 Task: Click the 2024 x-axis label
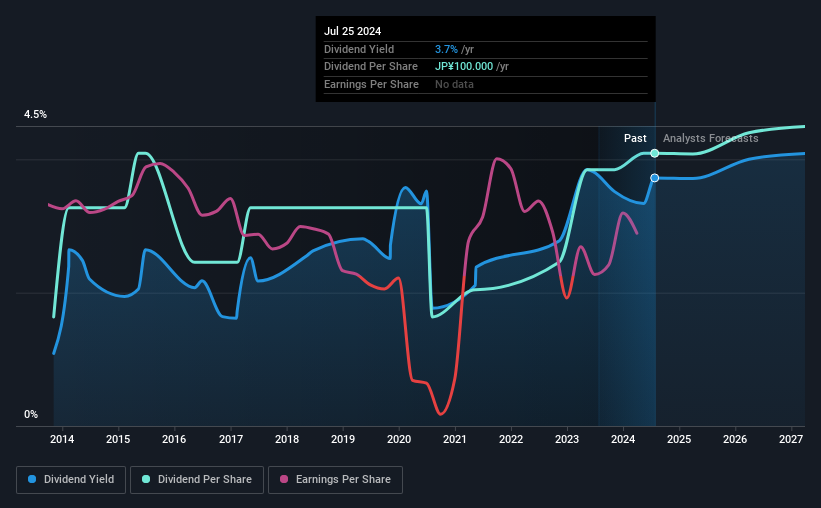(623, 439)
